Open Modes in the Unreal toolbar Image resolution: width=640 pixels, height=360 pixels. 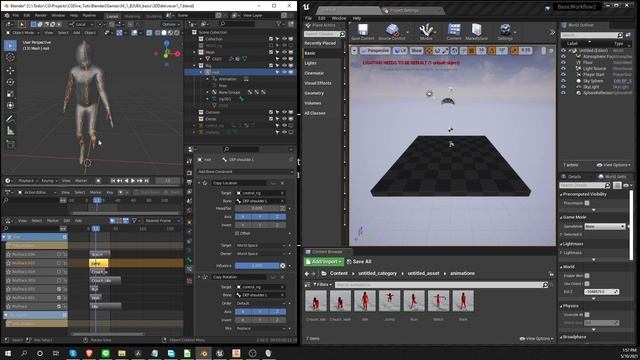pyautogui.click(x=426, y=32)
